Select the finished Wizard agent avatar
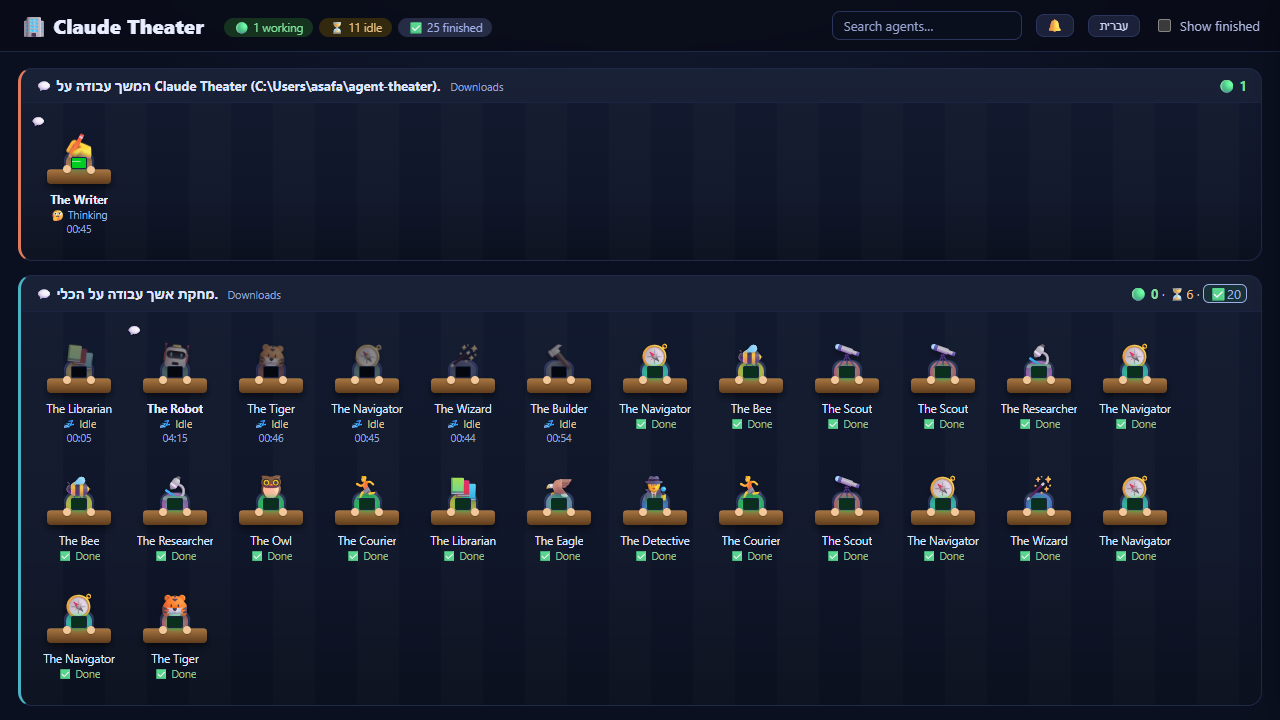Image resolution: width=1280 pixels, height=720 pixels. [x=1039, y=501]
